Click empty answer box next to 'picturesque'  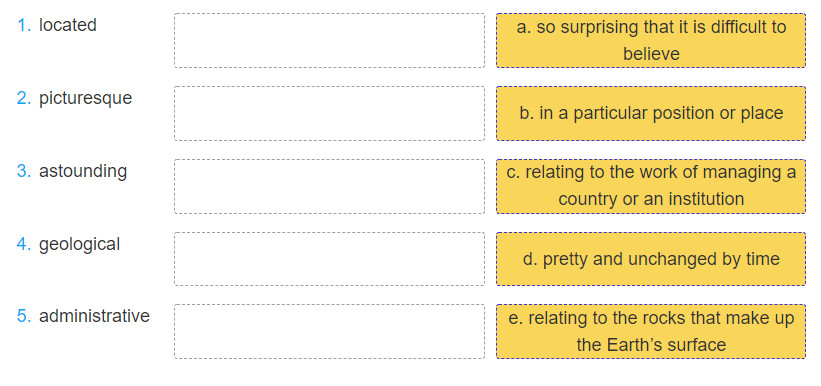tap(329, 113)
